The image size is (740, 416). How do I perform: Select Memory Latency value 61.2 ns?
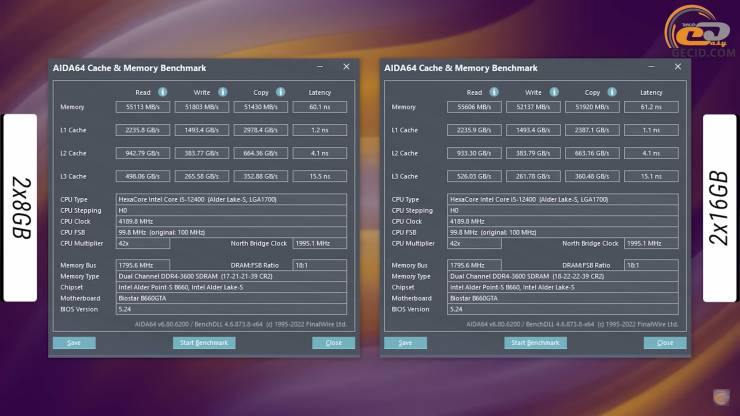point(651,107)
